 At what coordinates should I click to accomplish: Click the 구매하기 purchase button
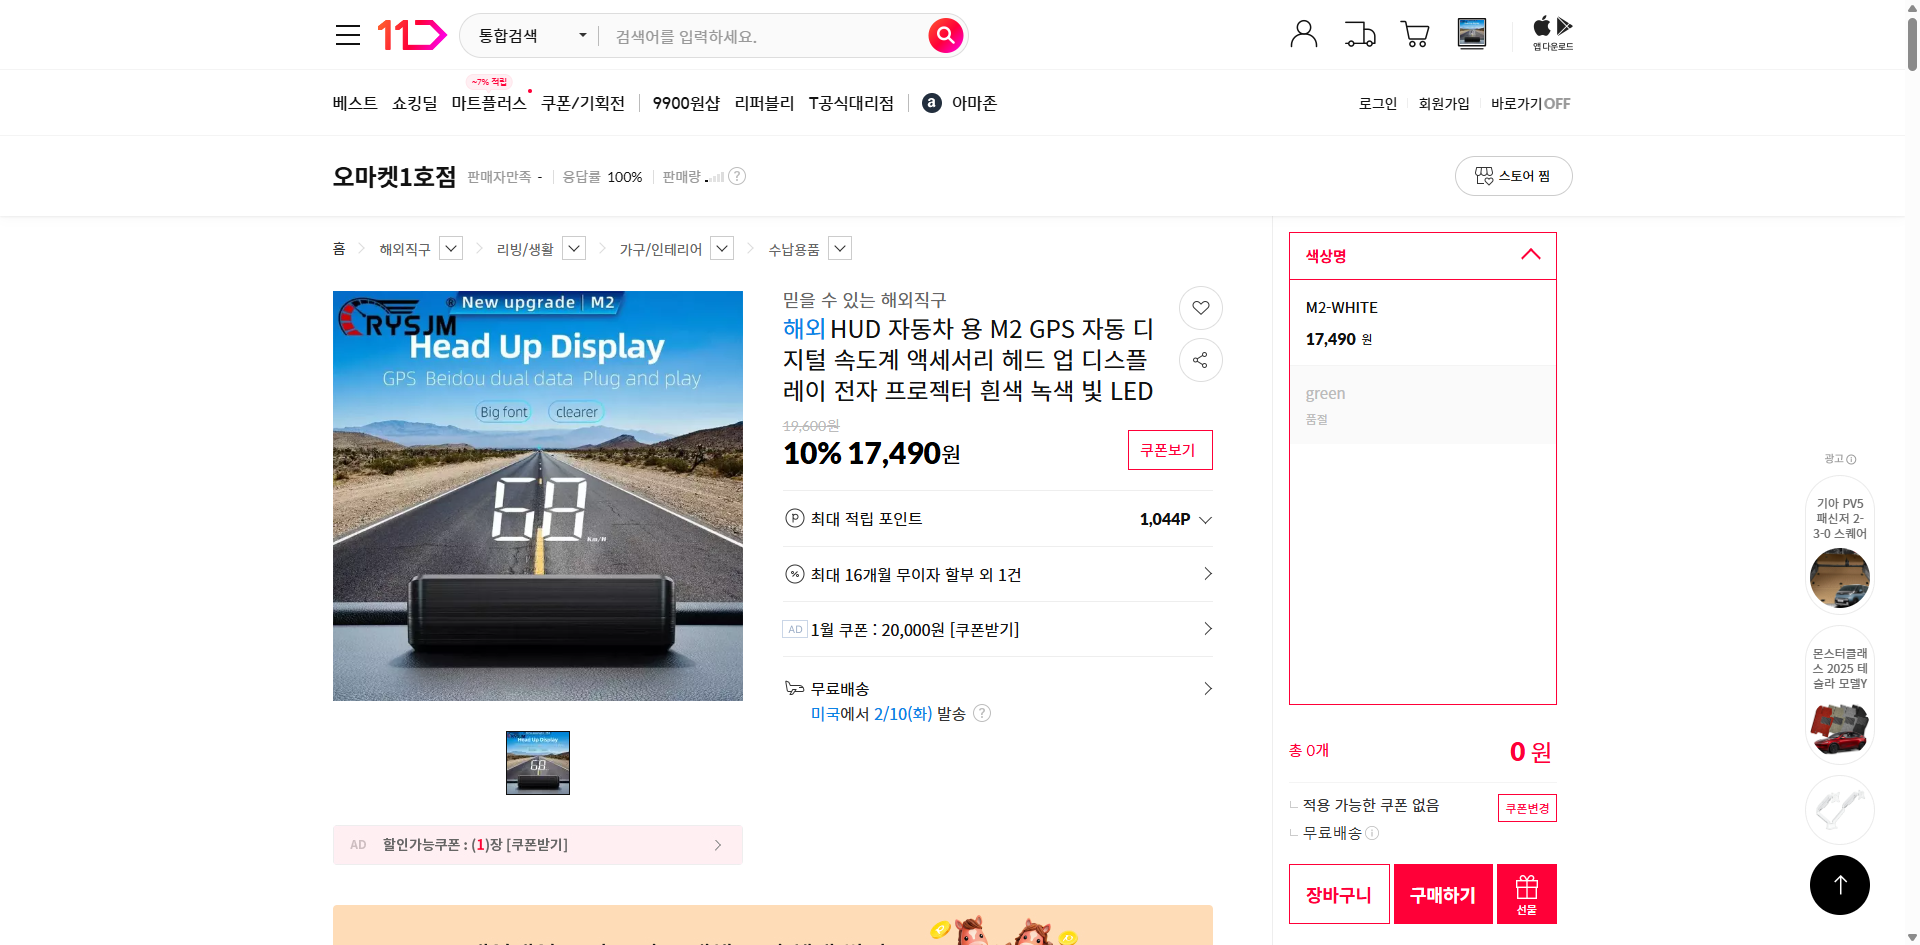click(x=1442, y=893)
